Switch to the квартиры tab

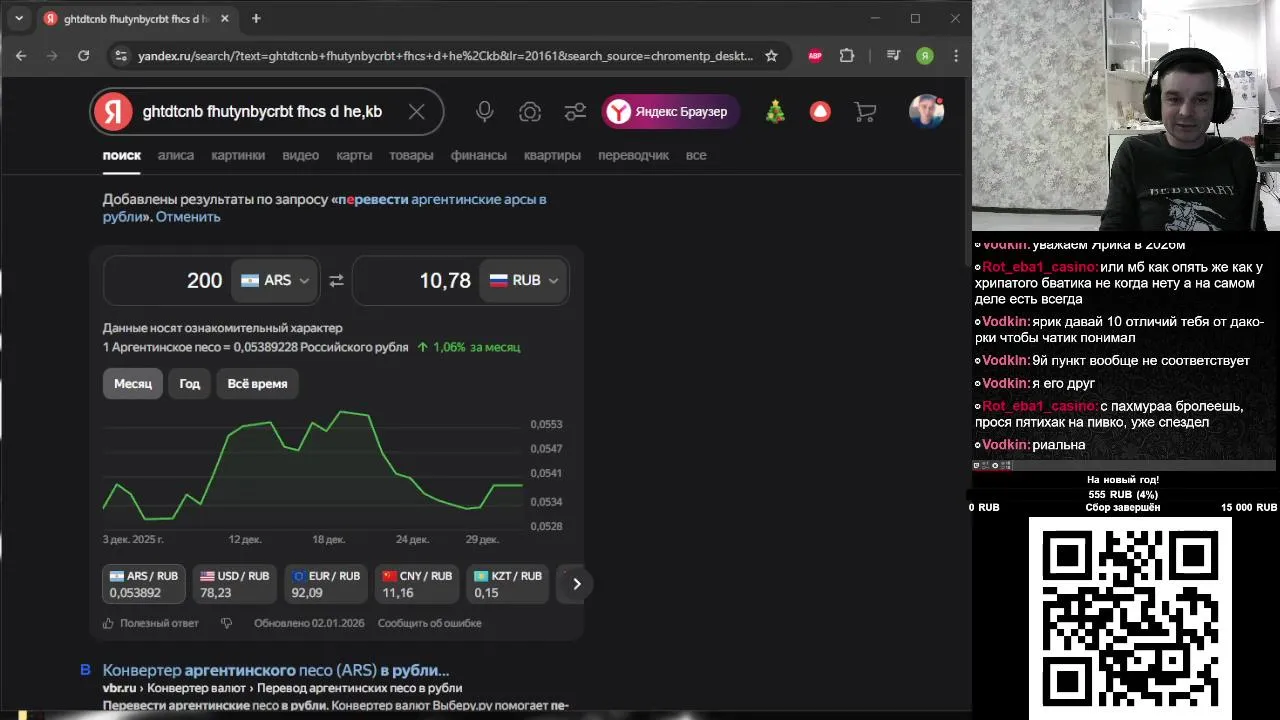pyautogui.click(x=552, y=155)
